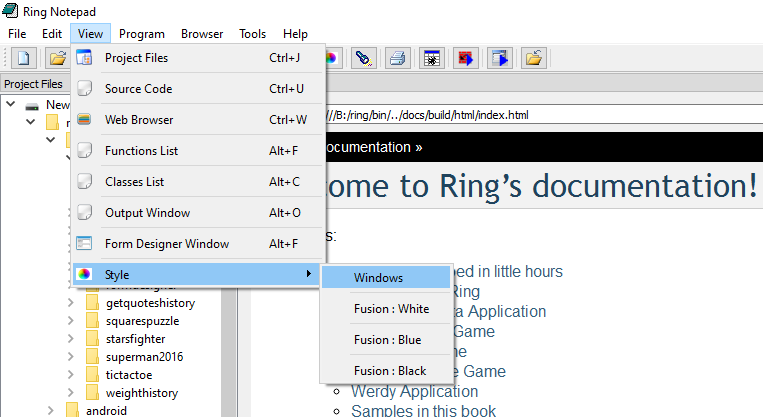Expand the android folder in tree
The image size is (763, 417).
50,410
